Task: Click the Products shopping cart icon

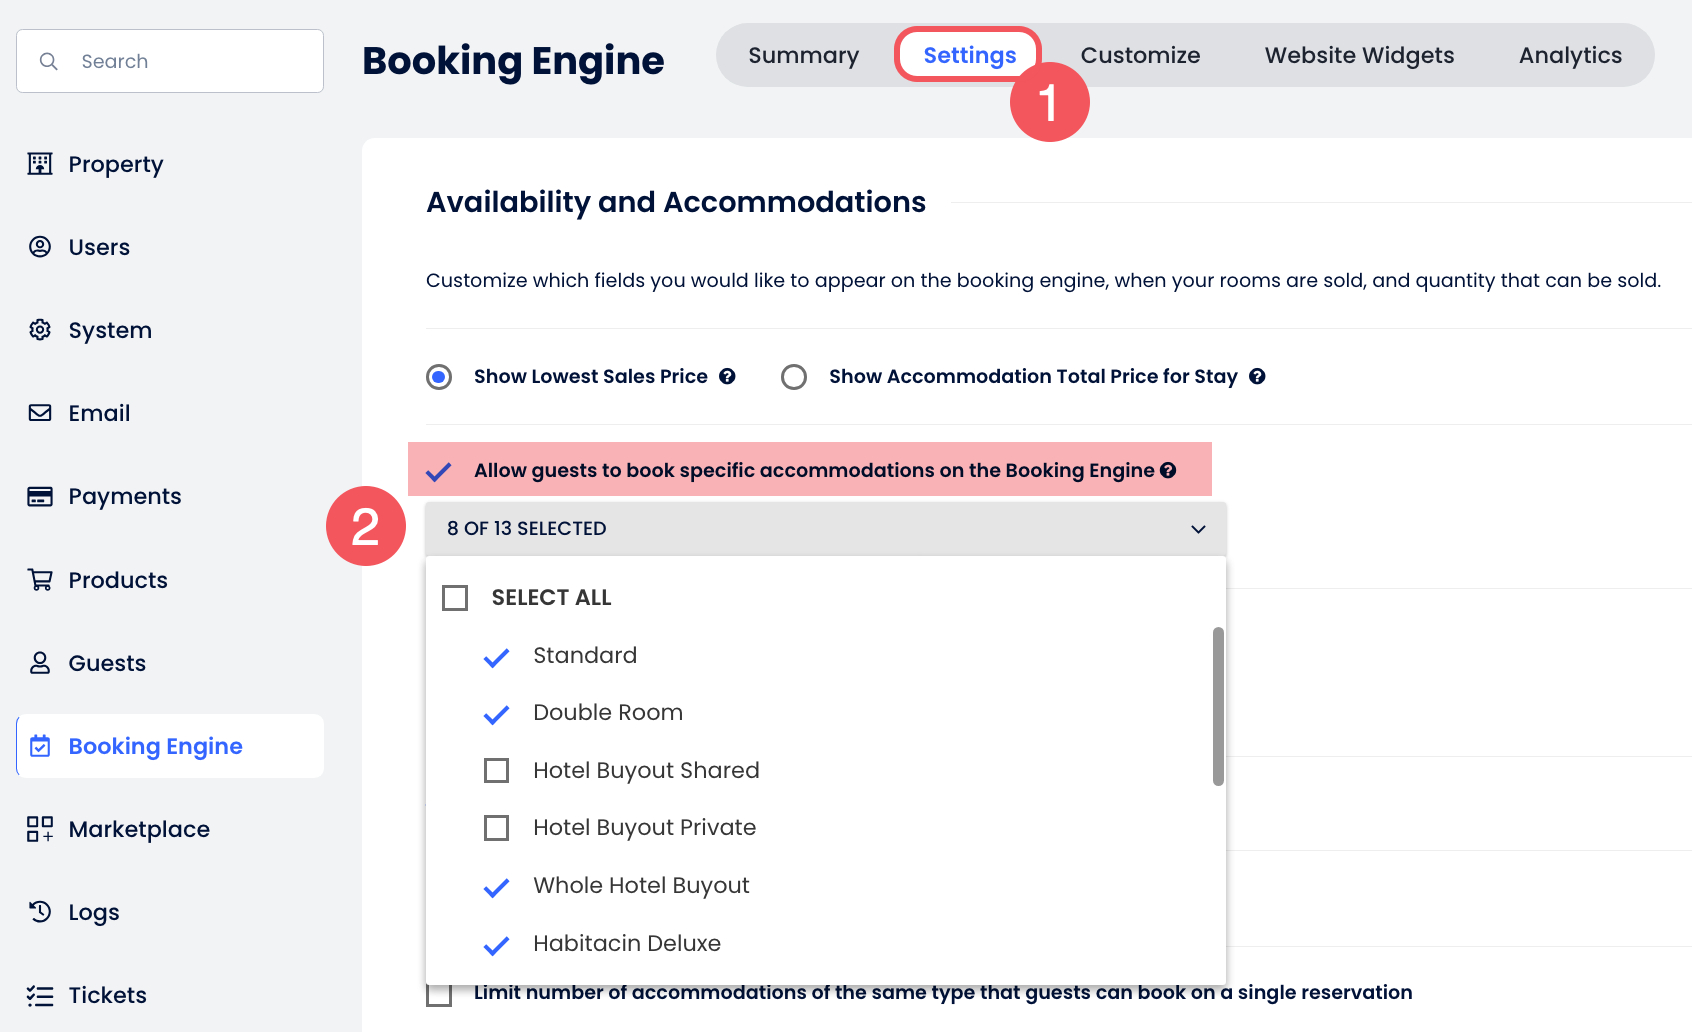Action: 40,580
